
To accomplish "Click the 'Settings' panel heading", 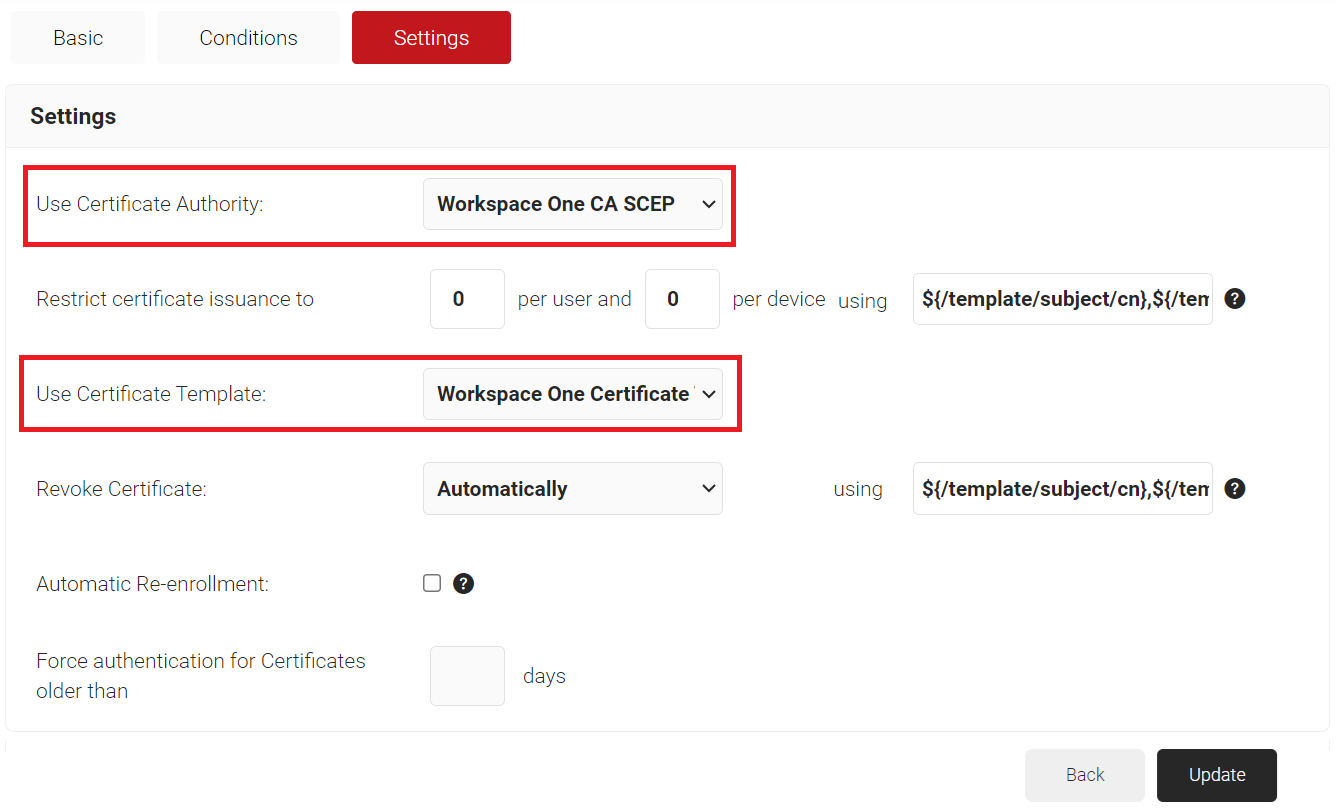I will tap(73, 116).
